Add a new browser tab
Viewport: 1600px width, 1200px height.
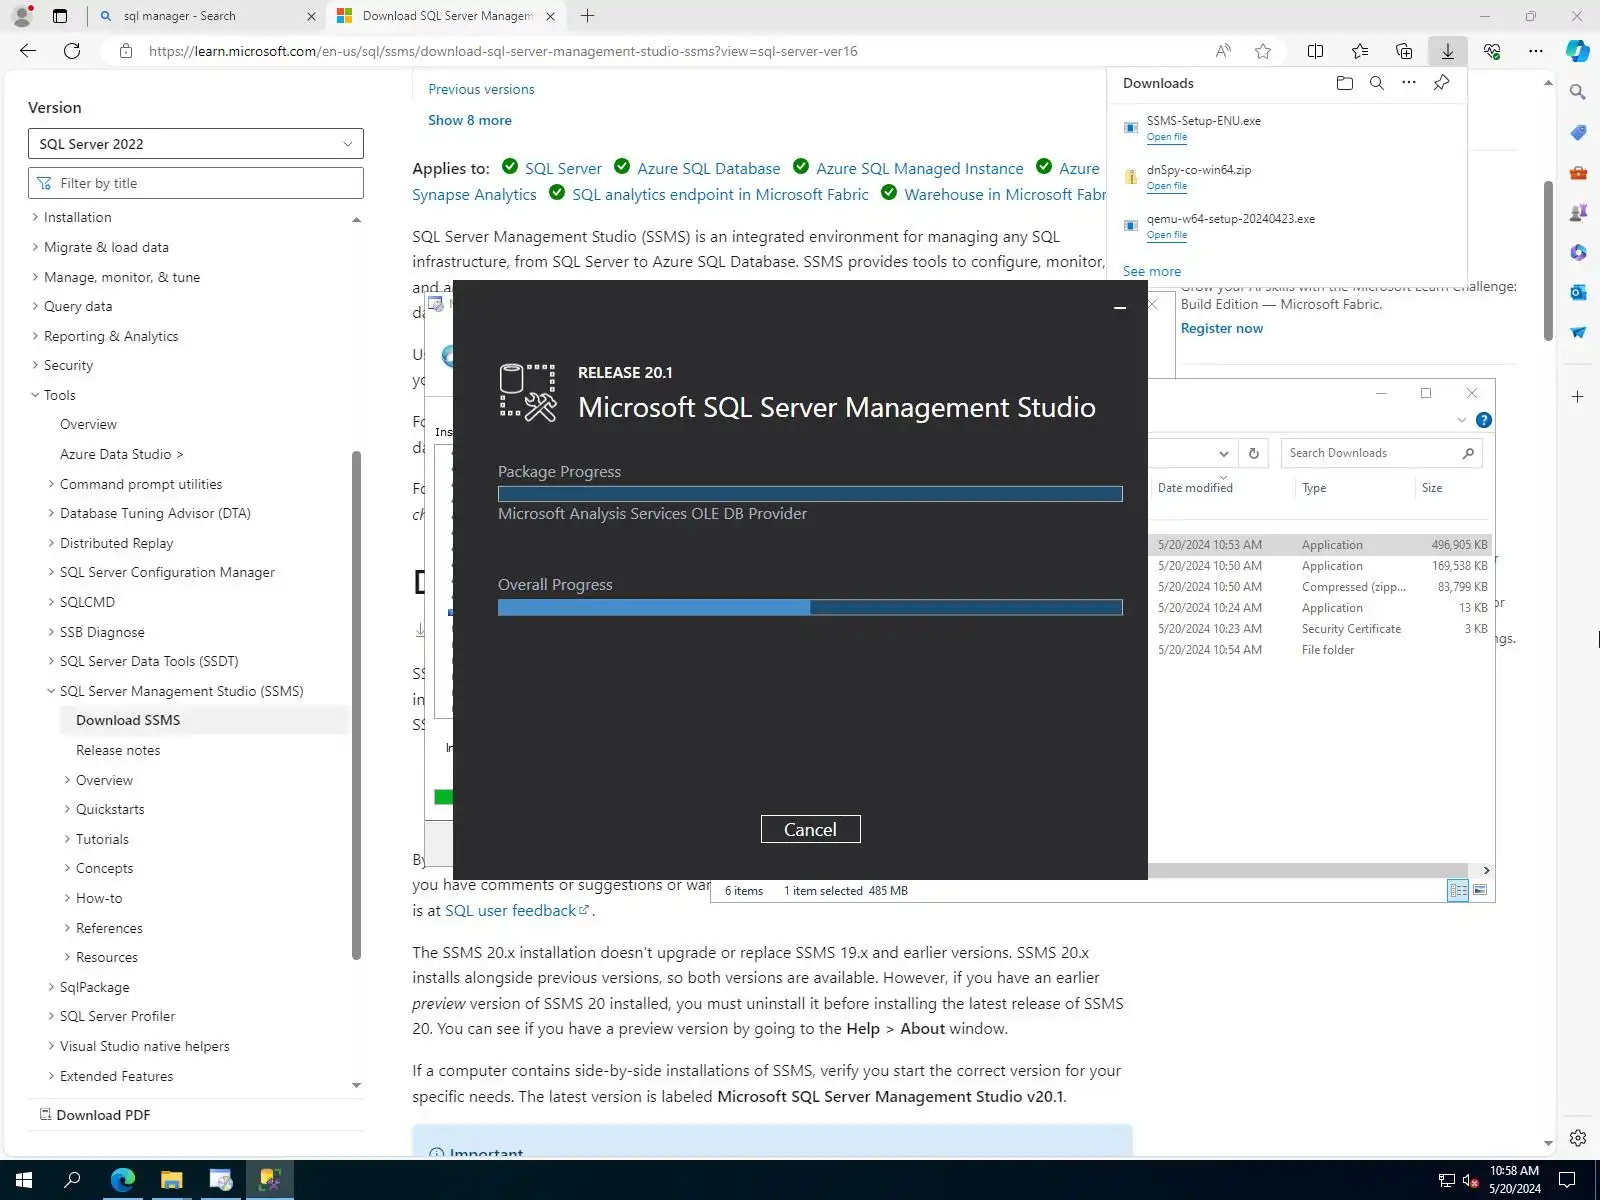tap(587, 16)
